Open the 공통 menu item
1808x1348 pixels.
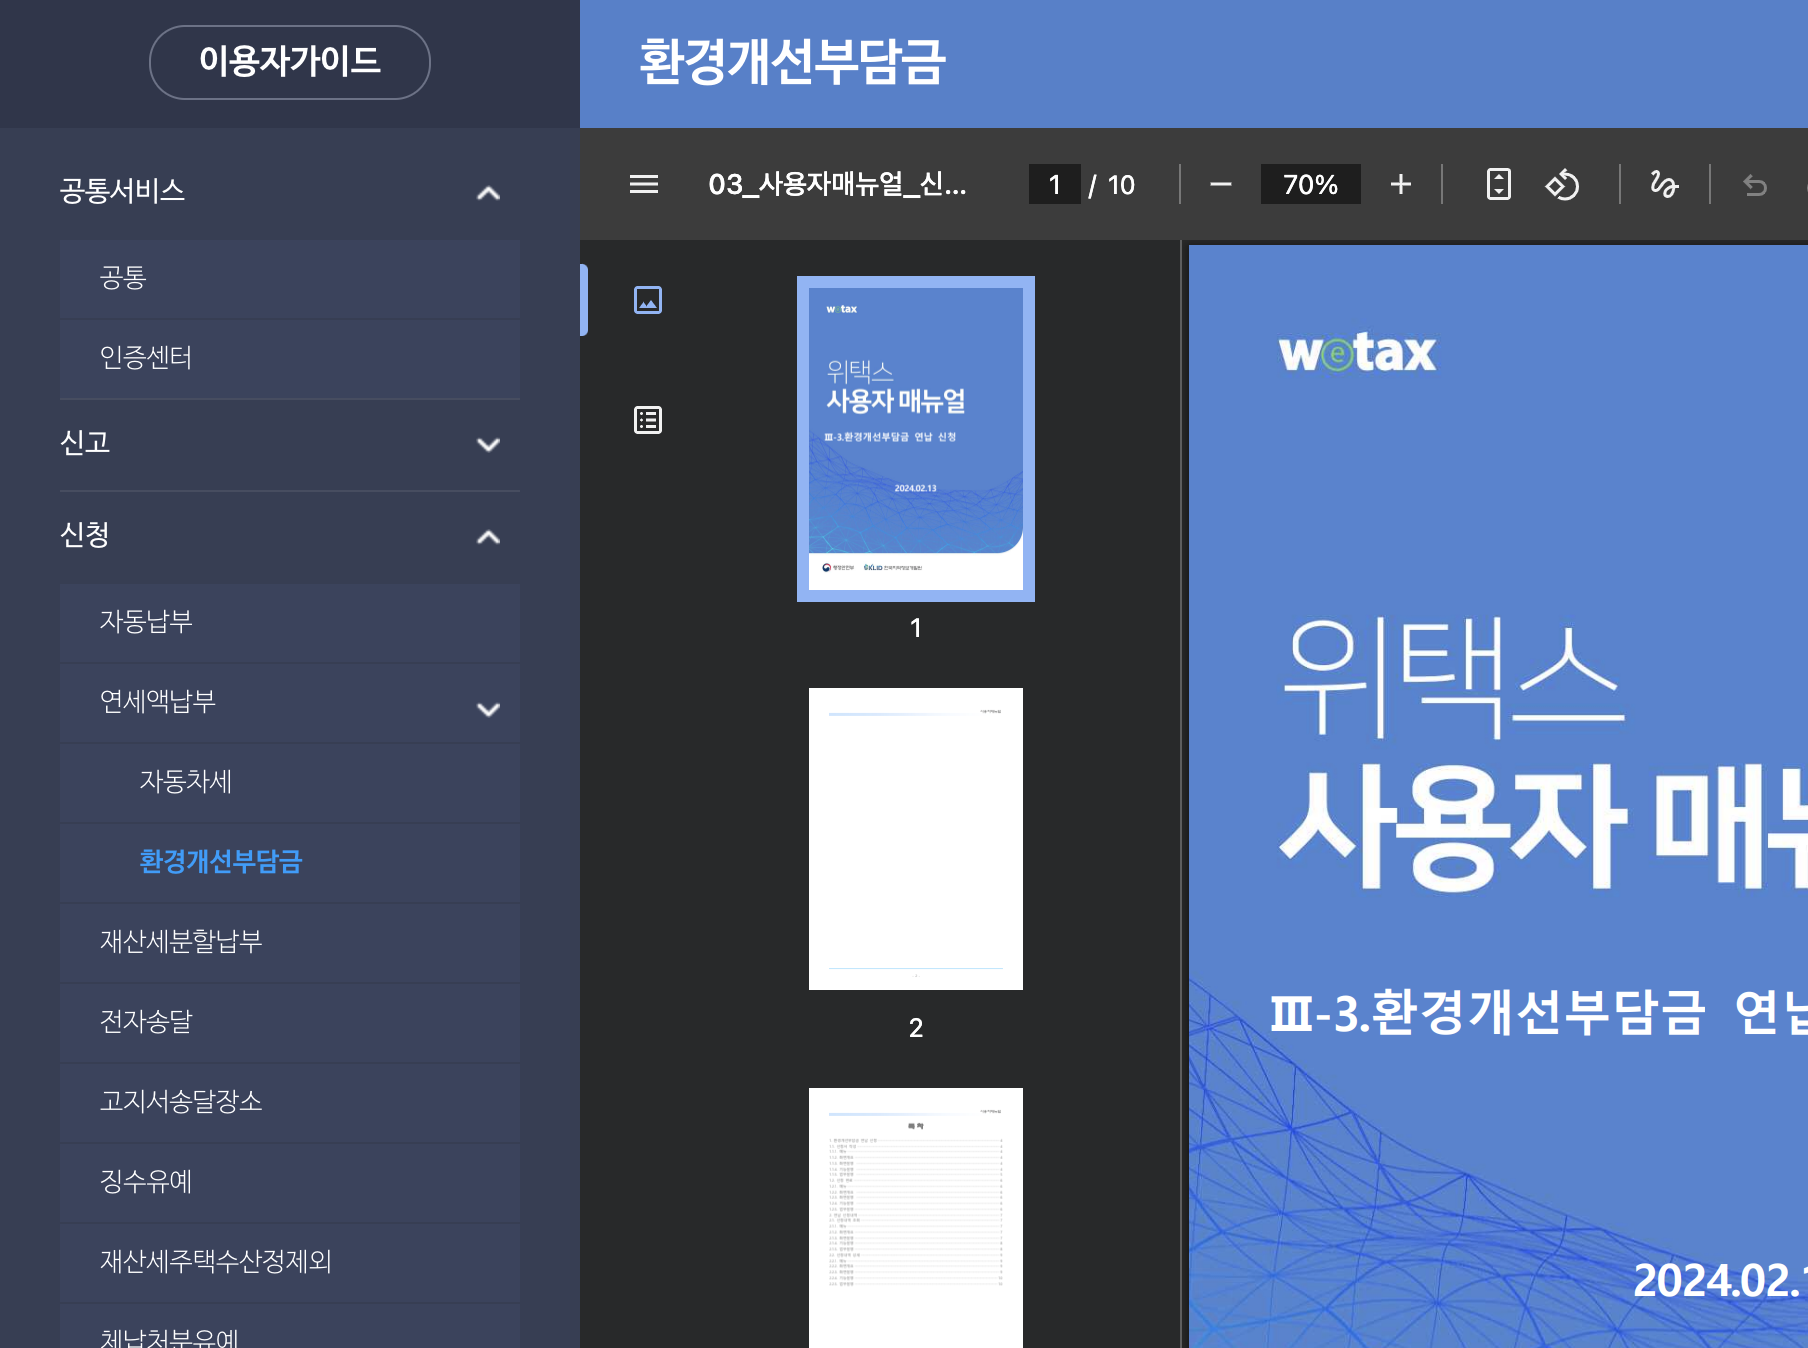[x=290, y=278]
